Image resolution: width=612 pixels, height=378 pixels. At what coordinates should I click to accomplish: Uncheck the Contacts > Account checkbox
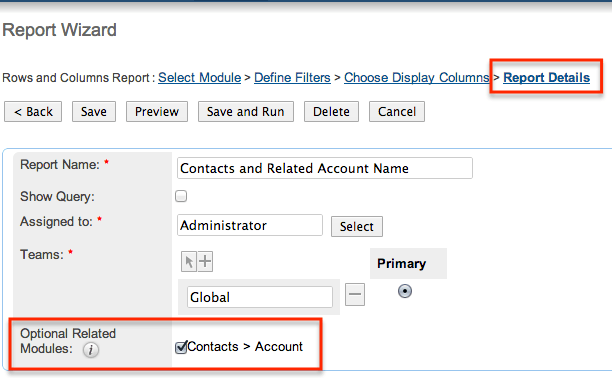click(181, 347)
